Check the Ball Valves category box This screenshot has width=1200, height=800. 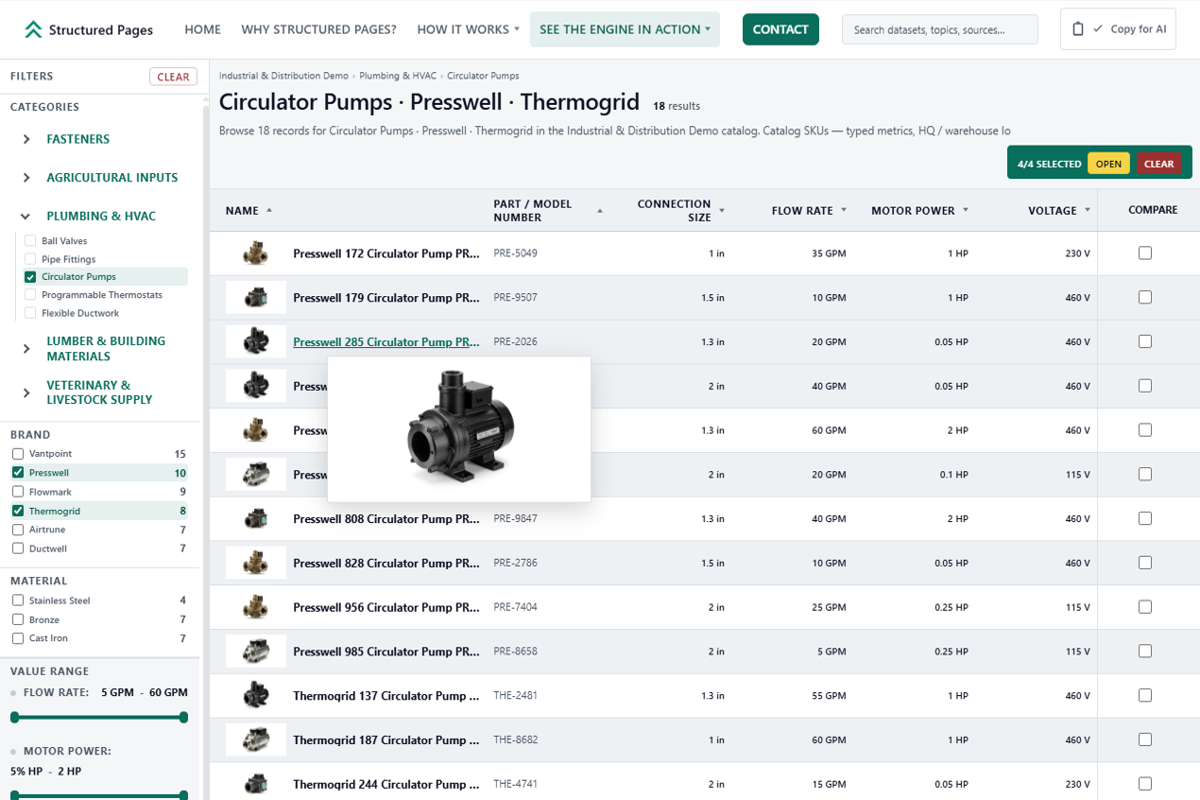[x=30, y=241]
